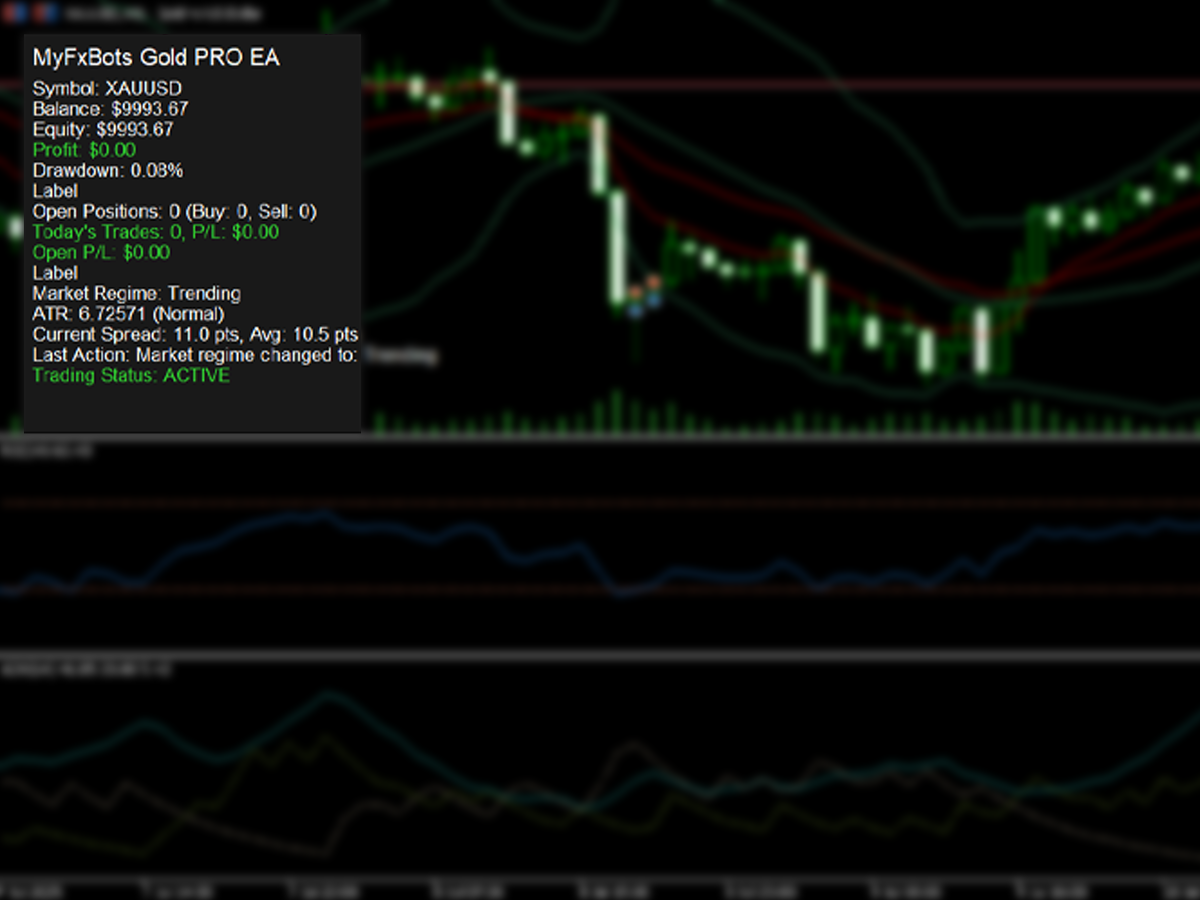This screenshot has width=1200, height=900.
Task: Select the ATR: 6.72571 (Normal) line
Action: click(x=129, y=314)
